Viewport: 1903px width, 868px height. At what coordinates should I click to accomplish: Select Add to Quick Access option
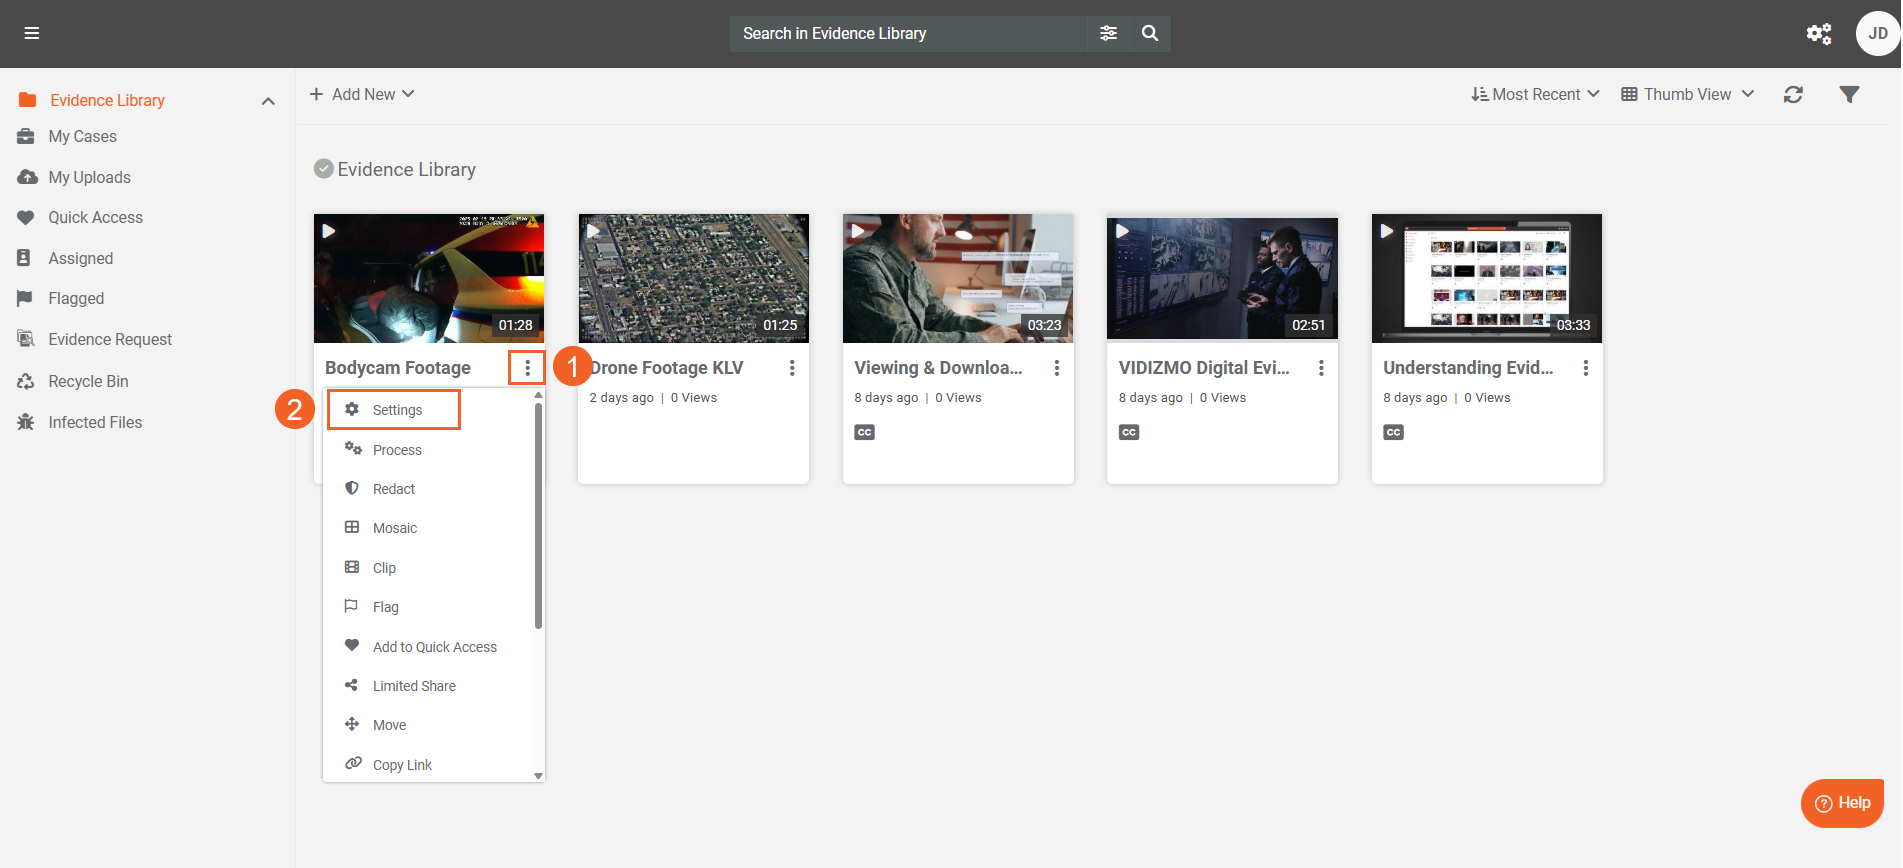coord(434,647)
